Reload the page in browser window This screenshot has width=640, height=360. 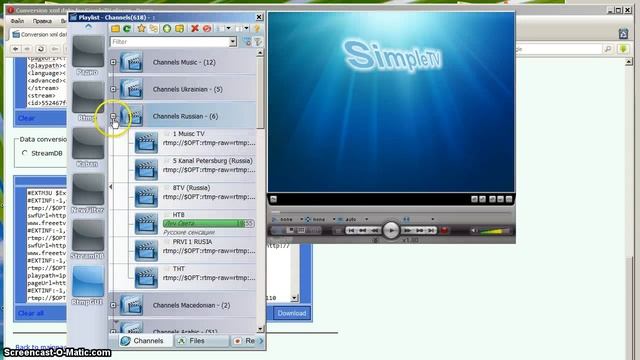pyautogui.click(x=41, y=49)
